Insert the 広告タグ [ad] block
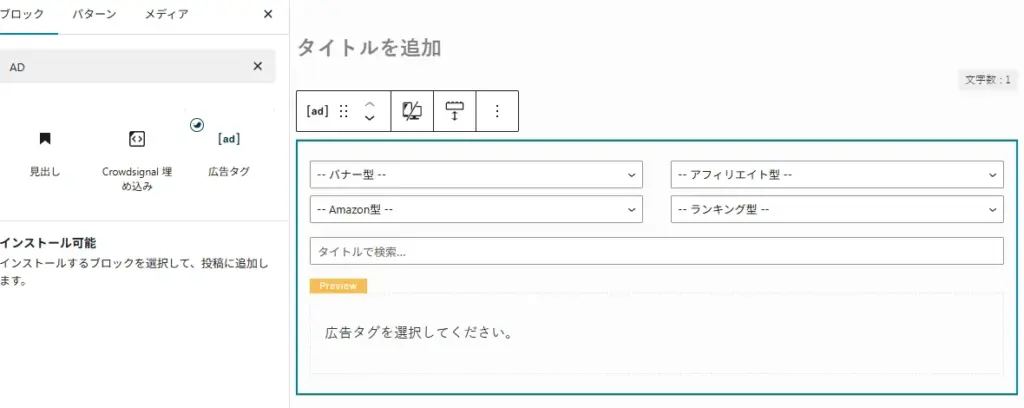Viewport: 1024px width, 408px height. click(229, 154)
